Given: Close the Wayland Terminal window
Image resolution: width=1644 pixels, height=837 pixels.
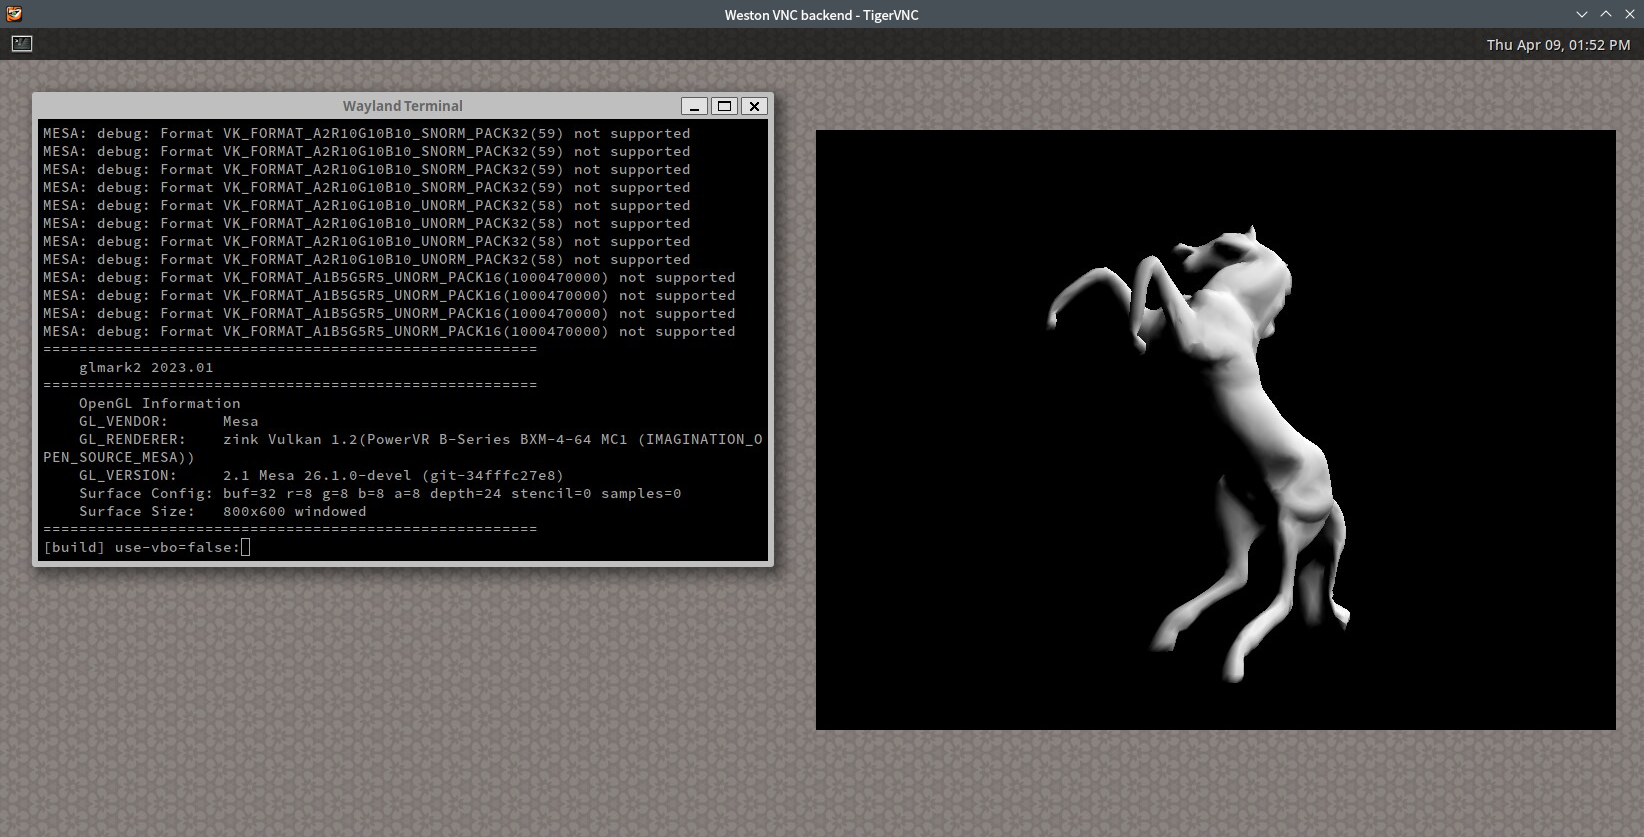Looking at the screenshot, I should click(755, 106).
